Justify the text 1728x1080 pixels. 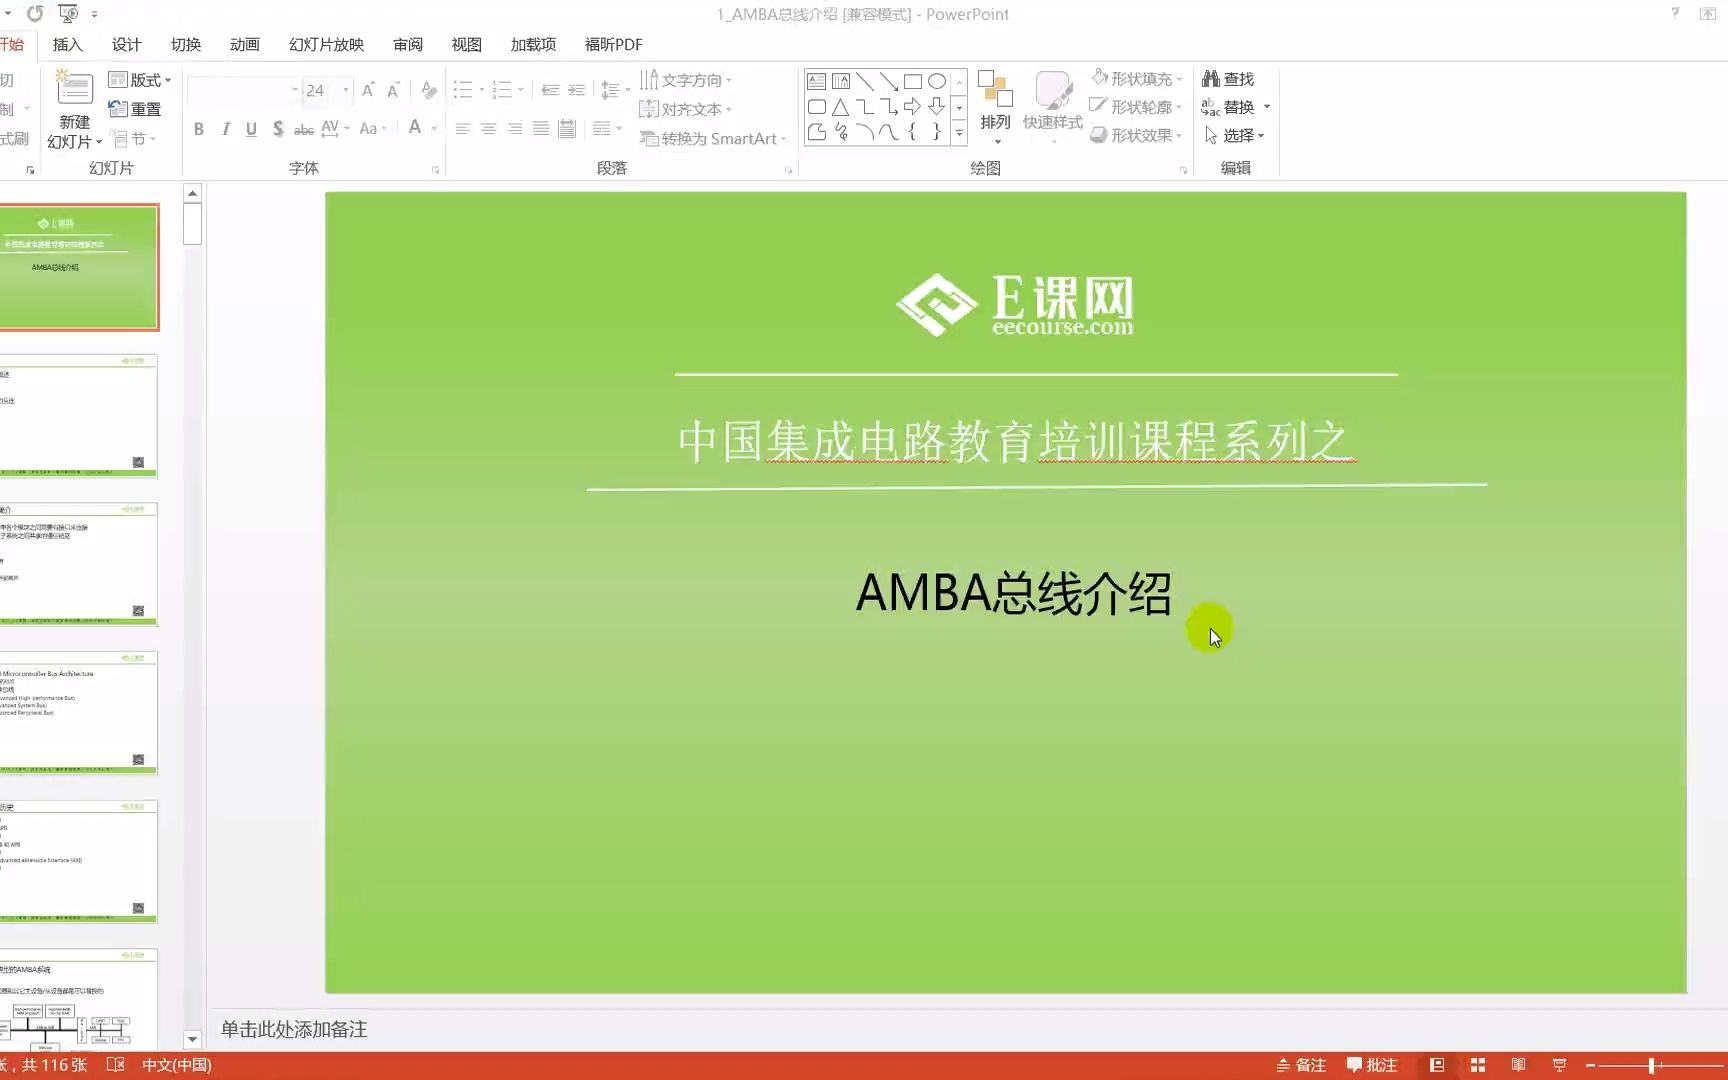click(x=540, y=129)
